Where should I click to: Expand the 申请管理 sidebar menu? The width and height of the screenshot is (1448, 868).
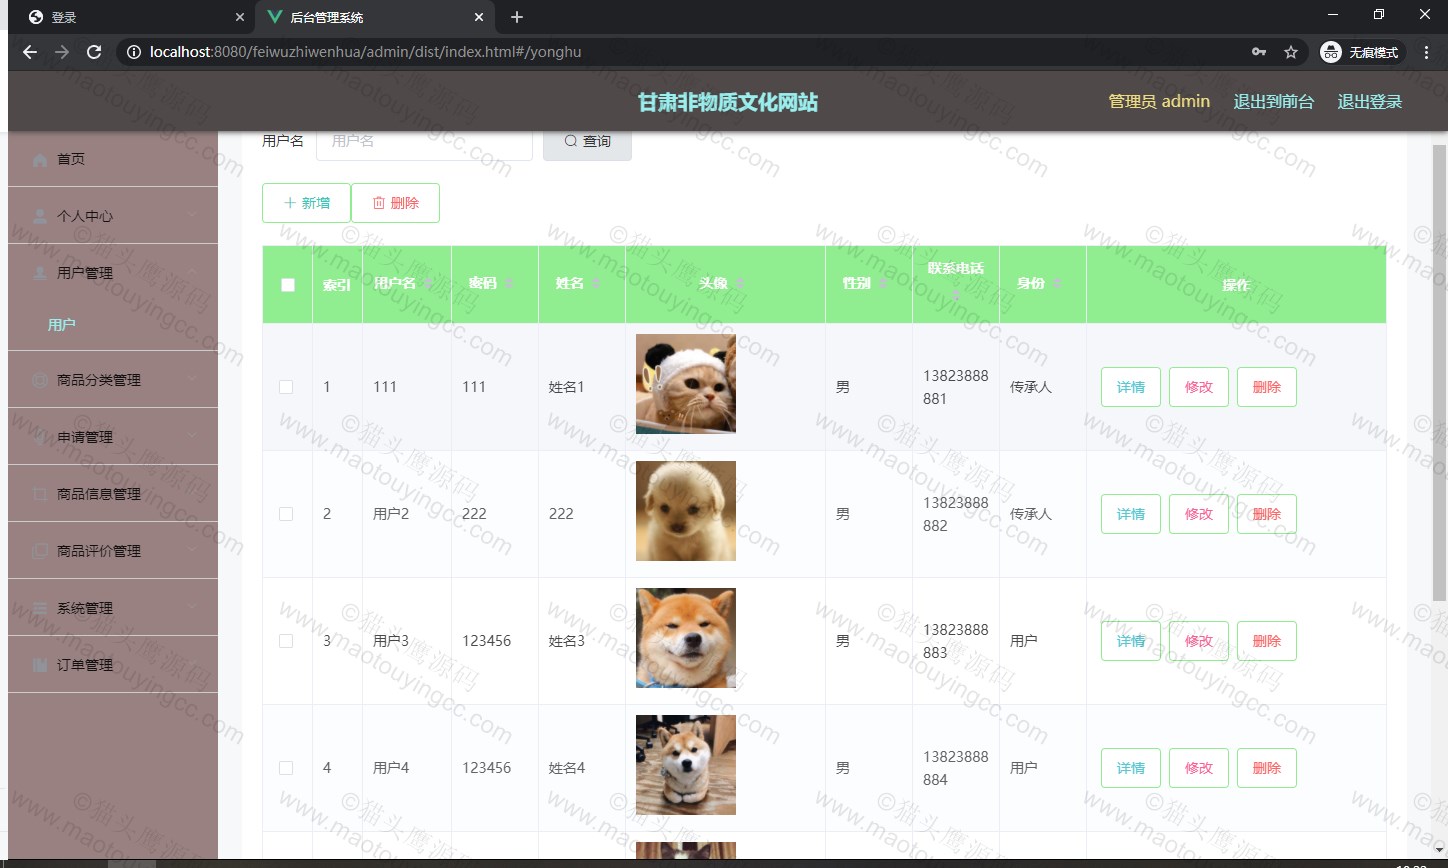coord(113,437)
